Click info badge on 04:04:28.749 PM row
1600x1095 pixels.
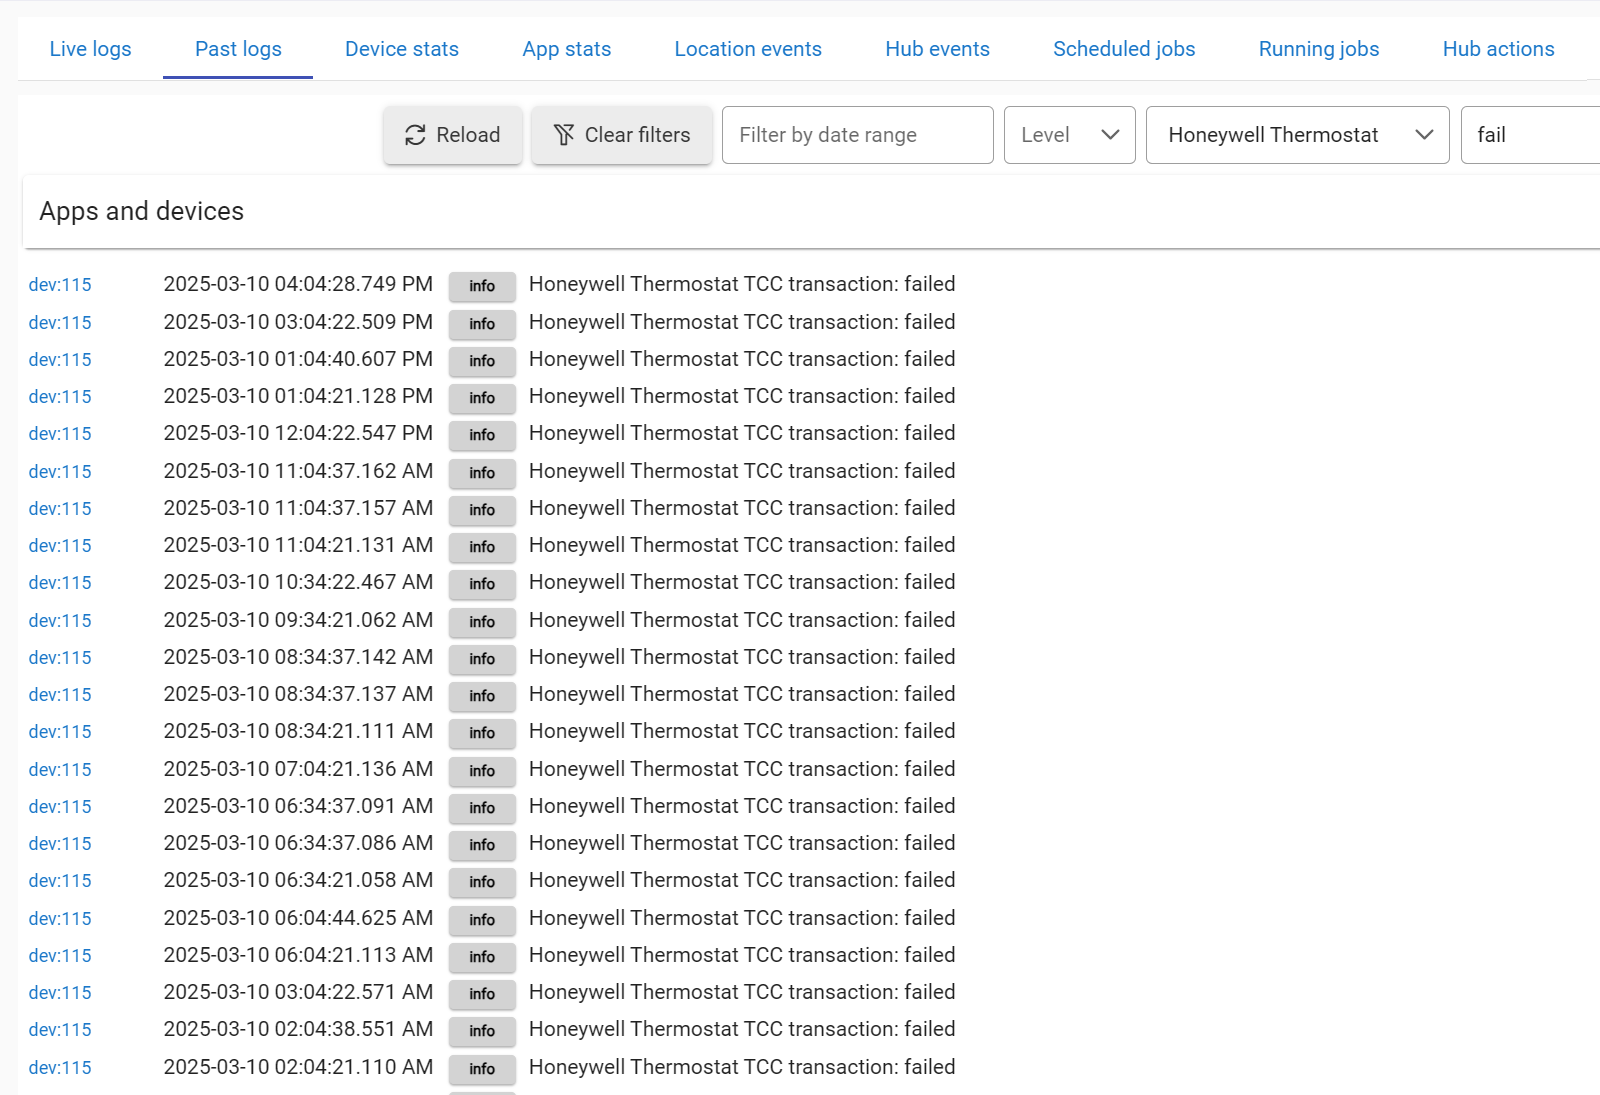482,286
